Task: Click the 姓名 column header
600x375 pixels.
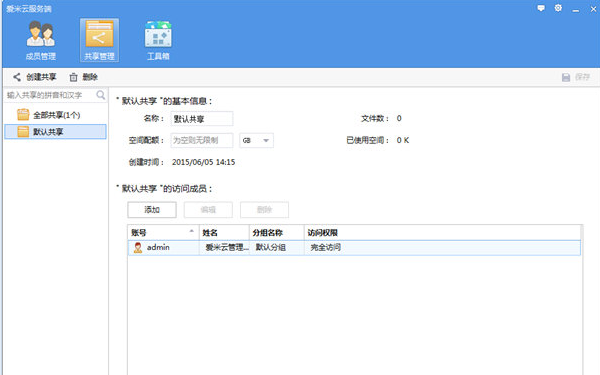Action: pyautogui.click(x=224, y=233)
